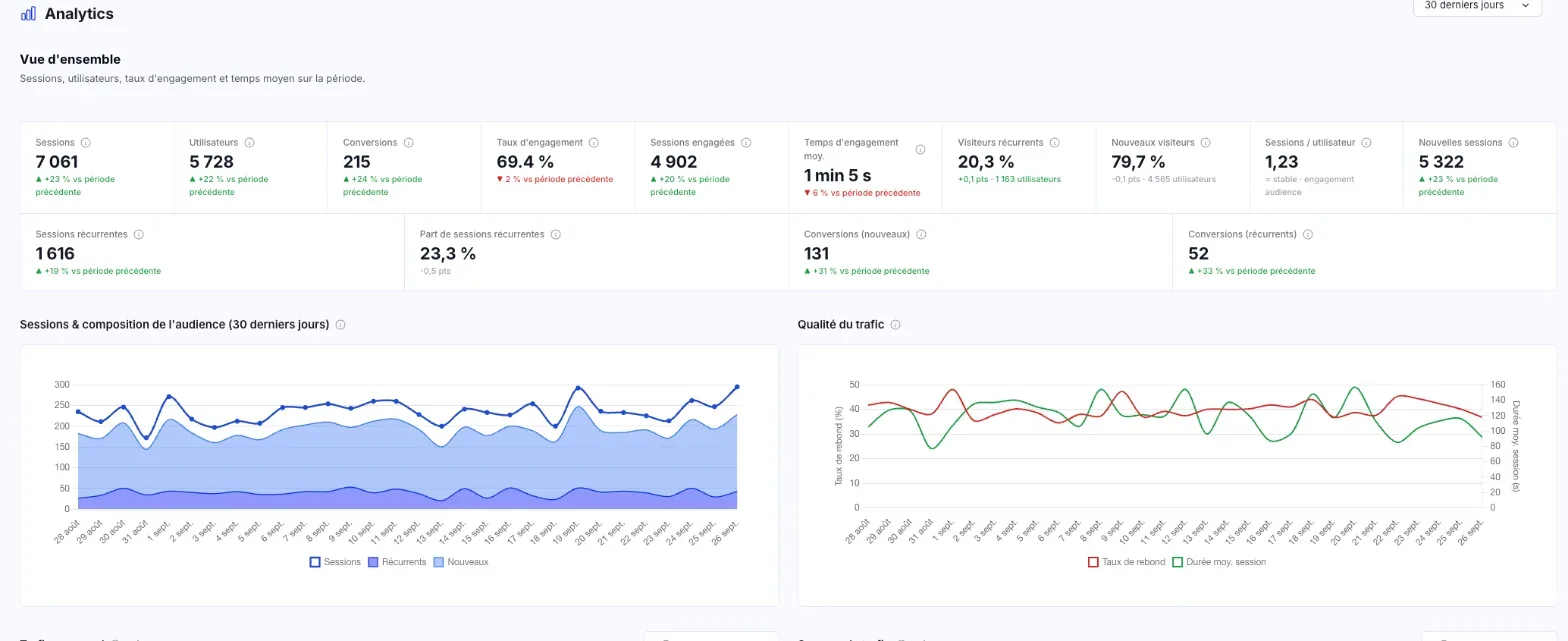Click the info icon next to Sessions engagées
Screen dimensions: 1568x641
coord(746,143)
